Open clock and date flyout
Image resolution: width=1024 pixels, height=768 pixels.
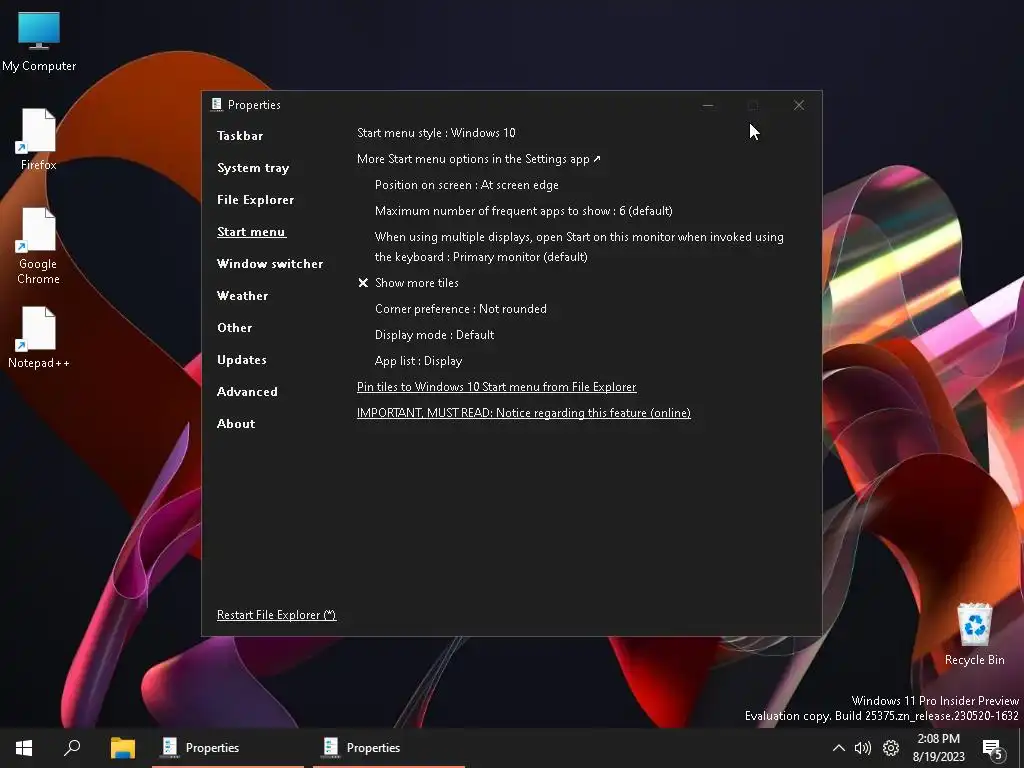pos(938,748)
